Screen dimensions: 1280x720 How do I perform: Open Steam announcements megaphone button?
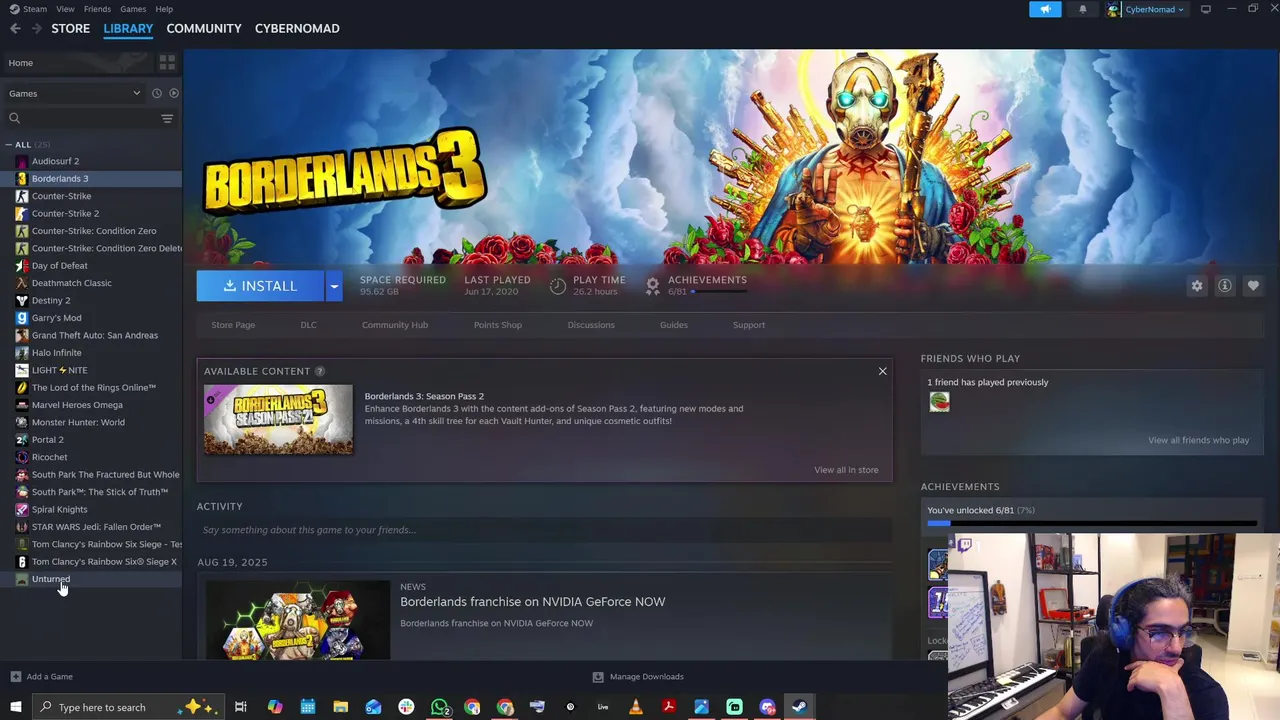(x=1045, y=9)
